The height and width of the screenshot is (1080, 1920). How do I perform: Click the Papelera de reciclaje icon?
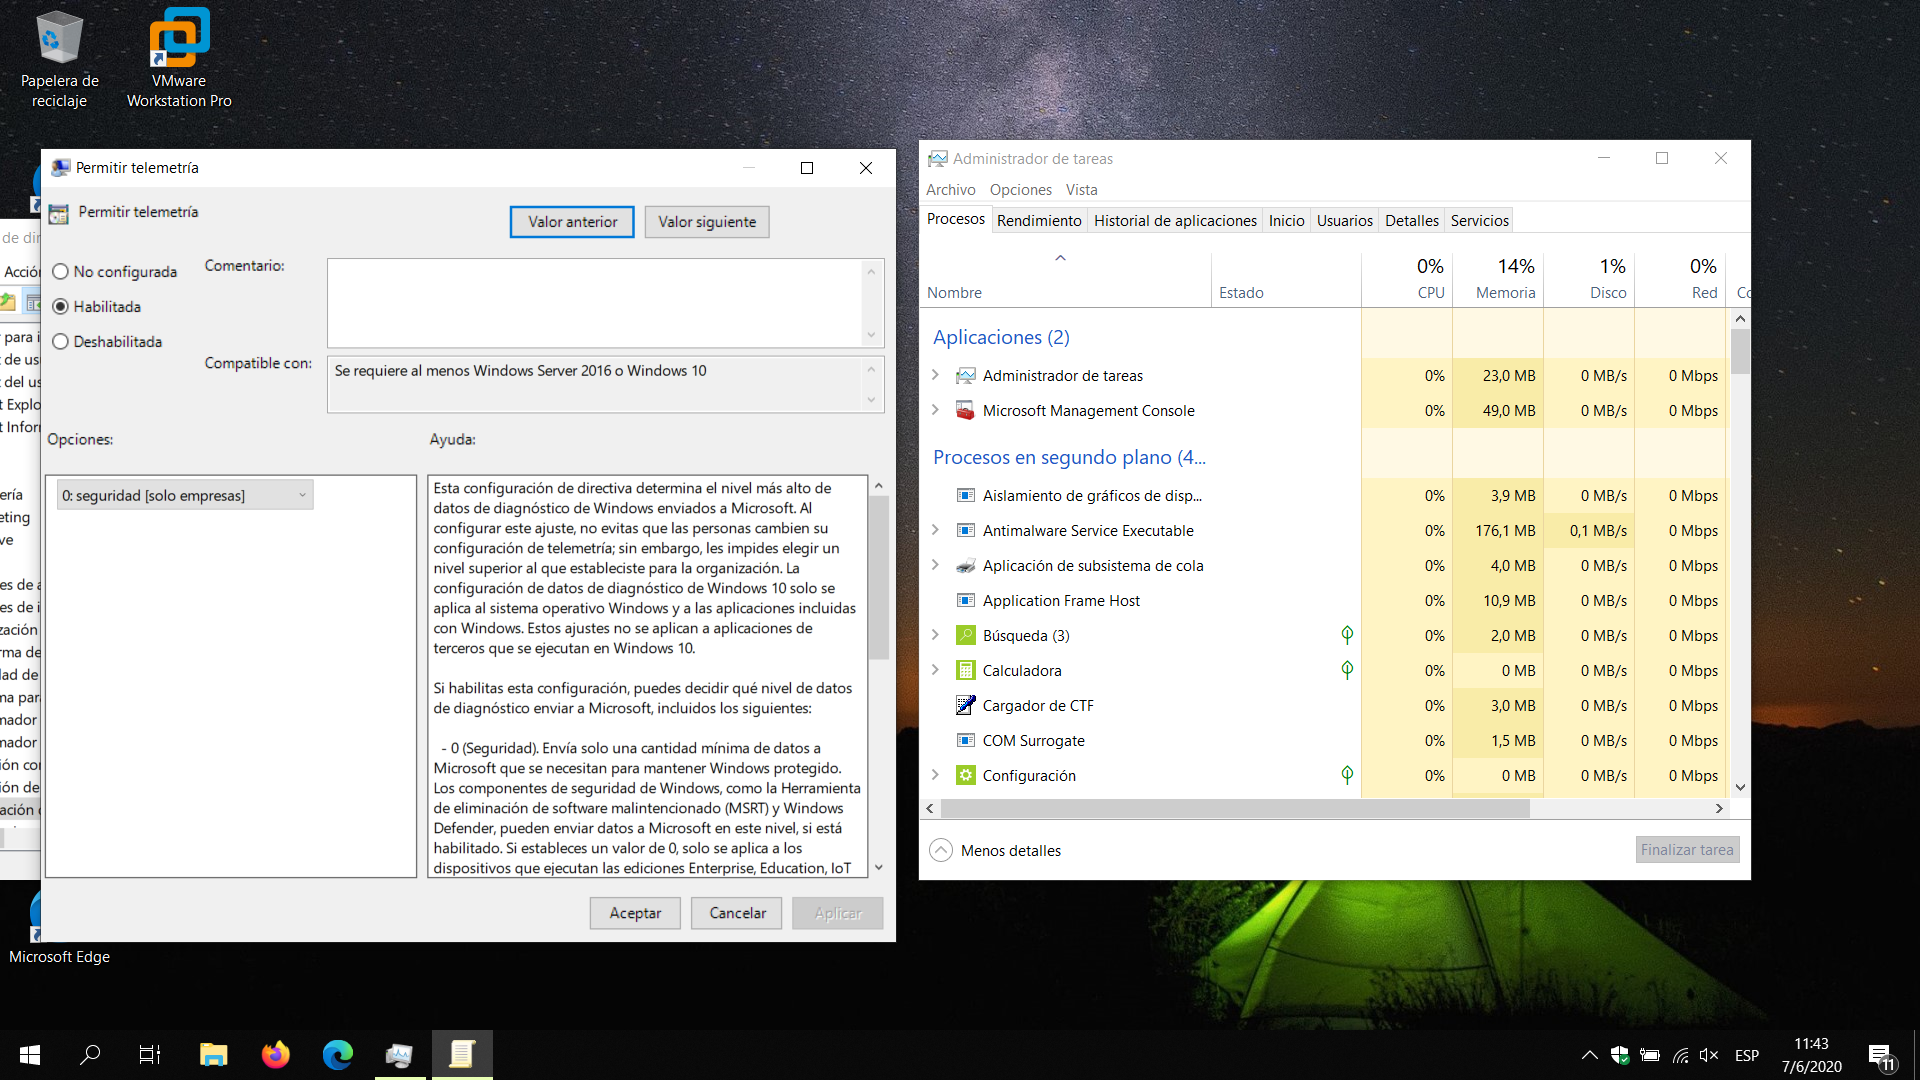click(x=59, y=40)
